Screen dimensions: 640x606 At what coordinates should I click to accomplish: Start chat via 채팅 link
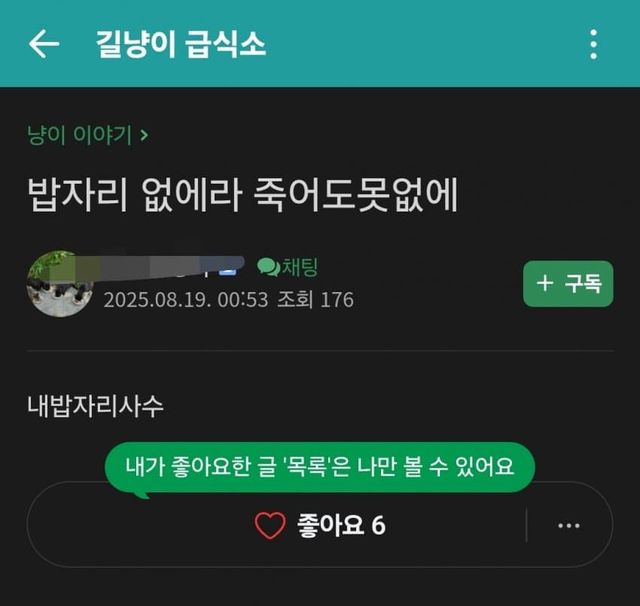[300, 267]
